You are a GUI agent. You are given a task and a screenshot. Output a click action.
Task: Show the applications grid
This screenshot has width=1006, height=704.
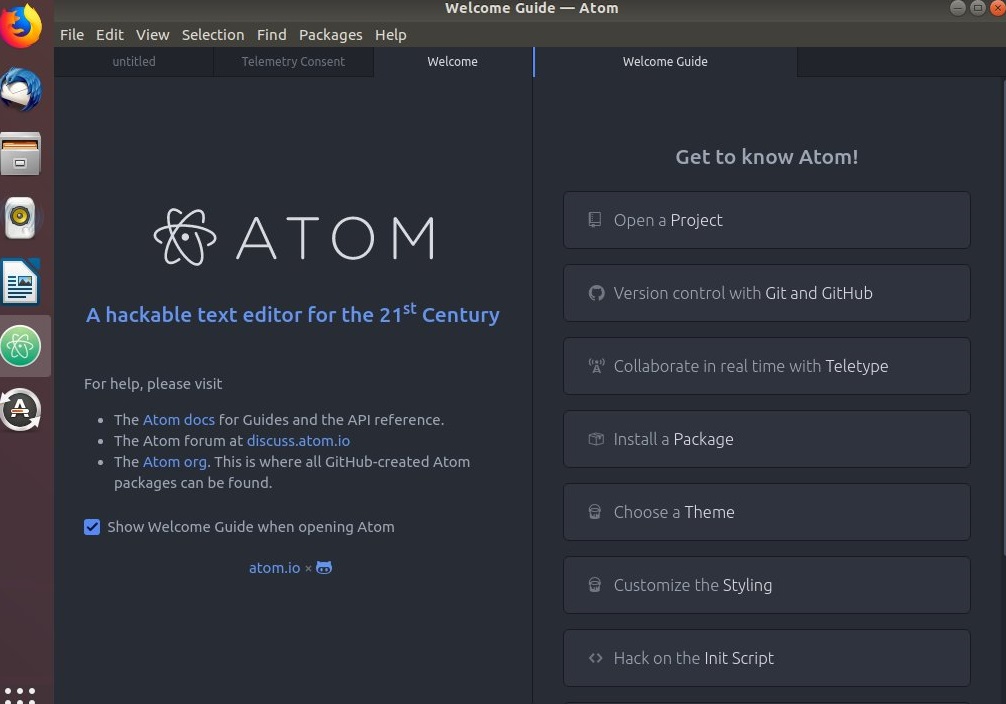pyautogui.click(x=20, y=692)
